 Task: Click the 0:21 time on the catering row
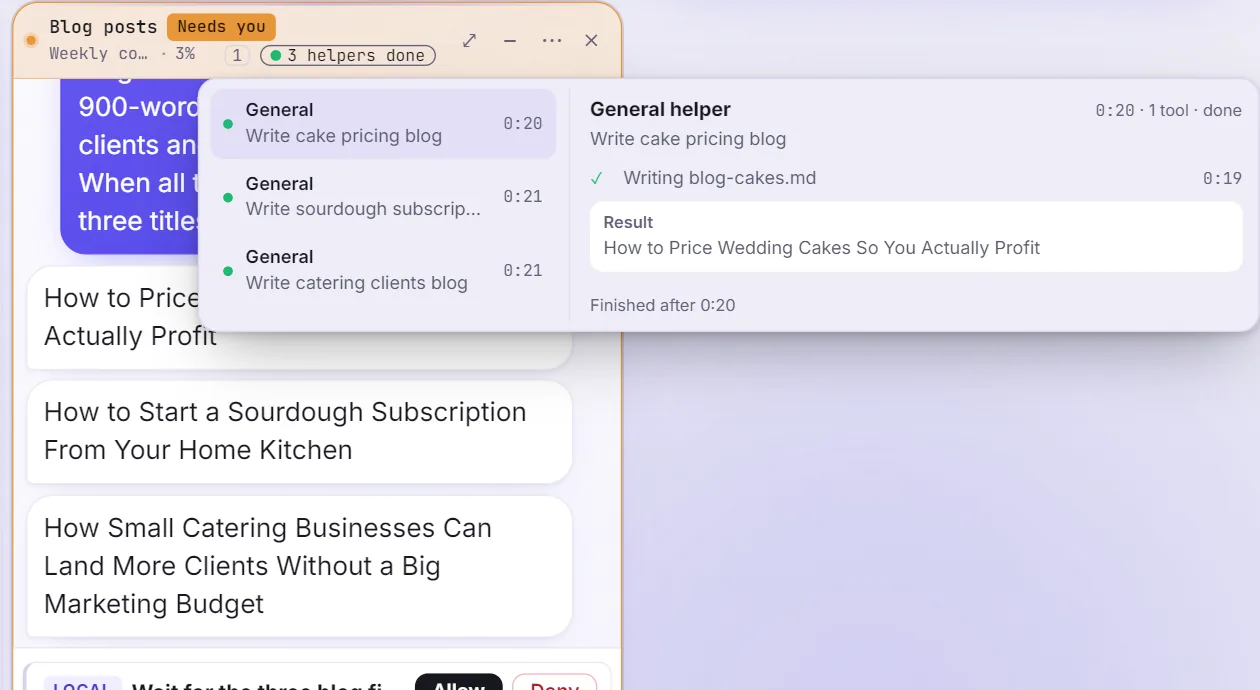pos(522,270)
